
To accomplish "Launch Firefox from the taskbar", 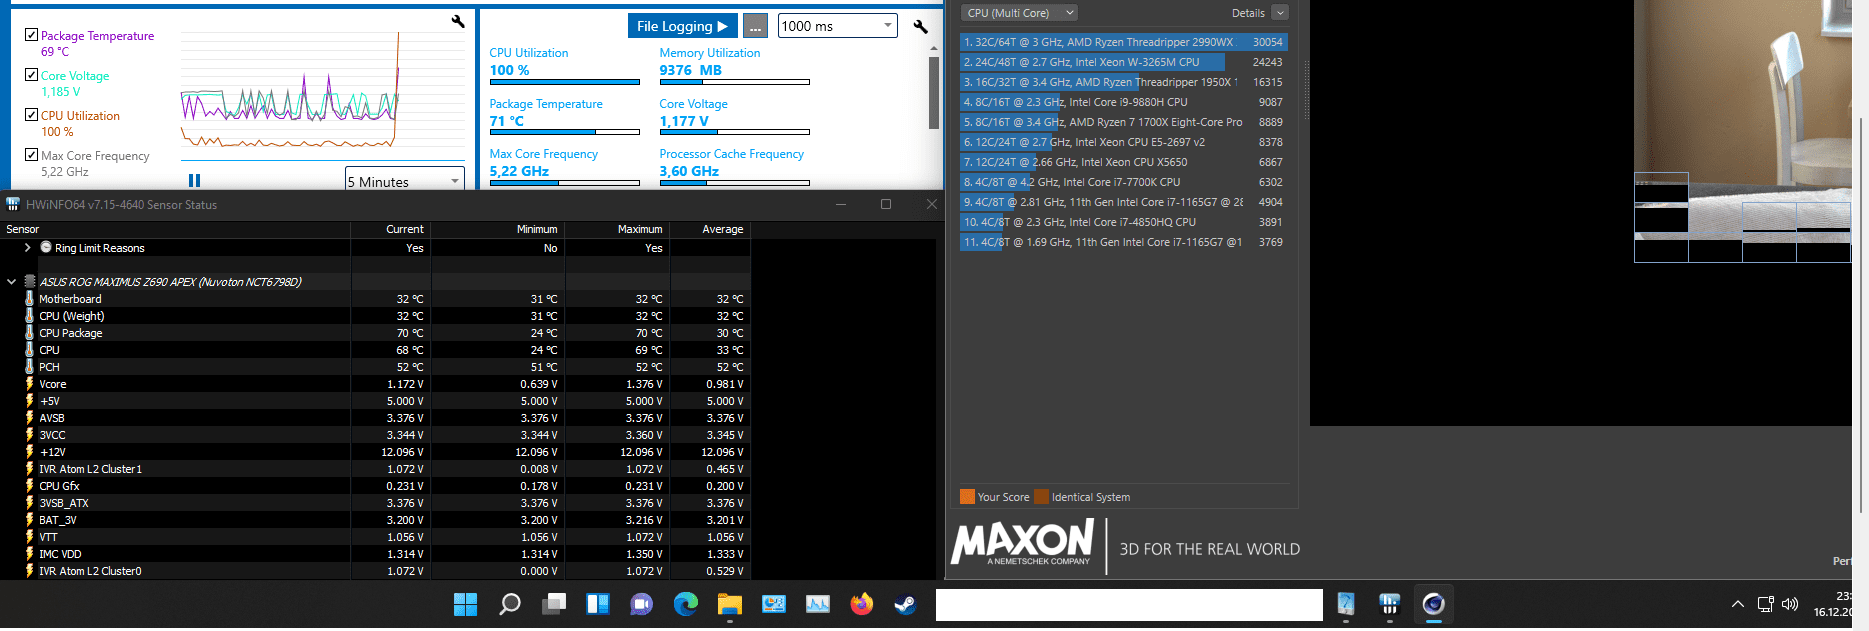I will click(862, 604).
